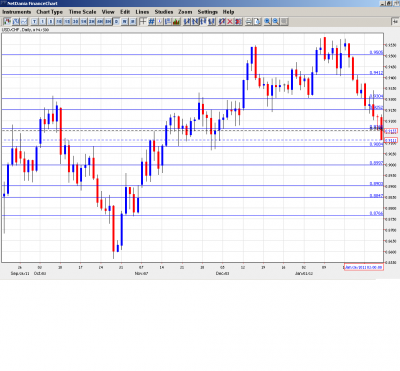Select the tick (T) time scale button

(34, 22)
